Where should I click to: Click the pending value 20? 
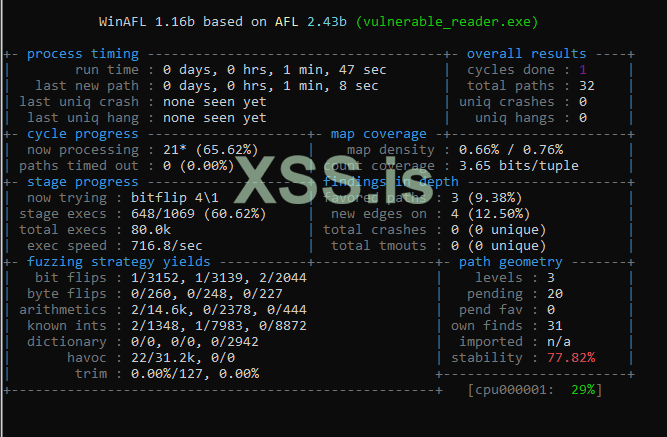[x=555, y=294]
